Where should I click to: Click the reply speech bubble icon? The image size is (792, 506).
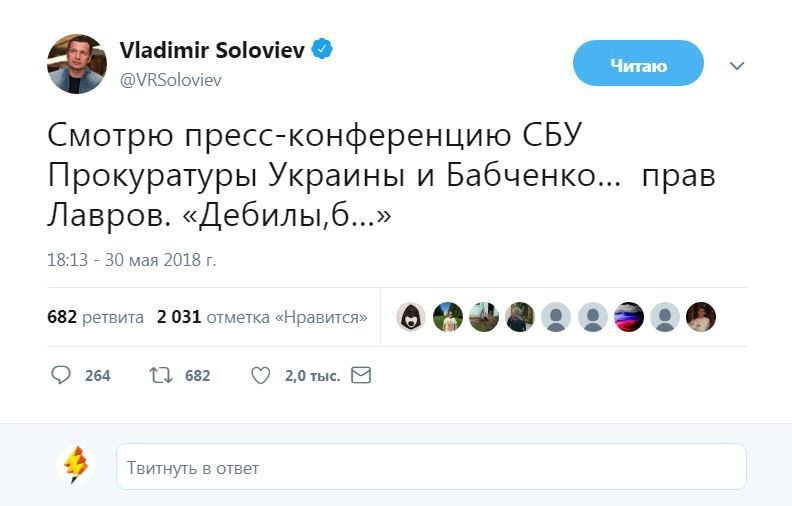coord(61,376)
